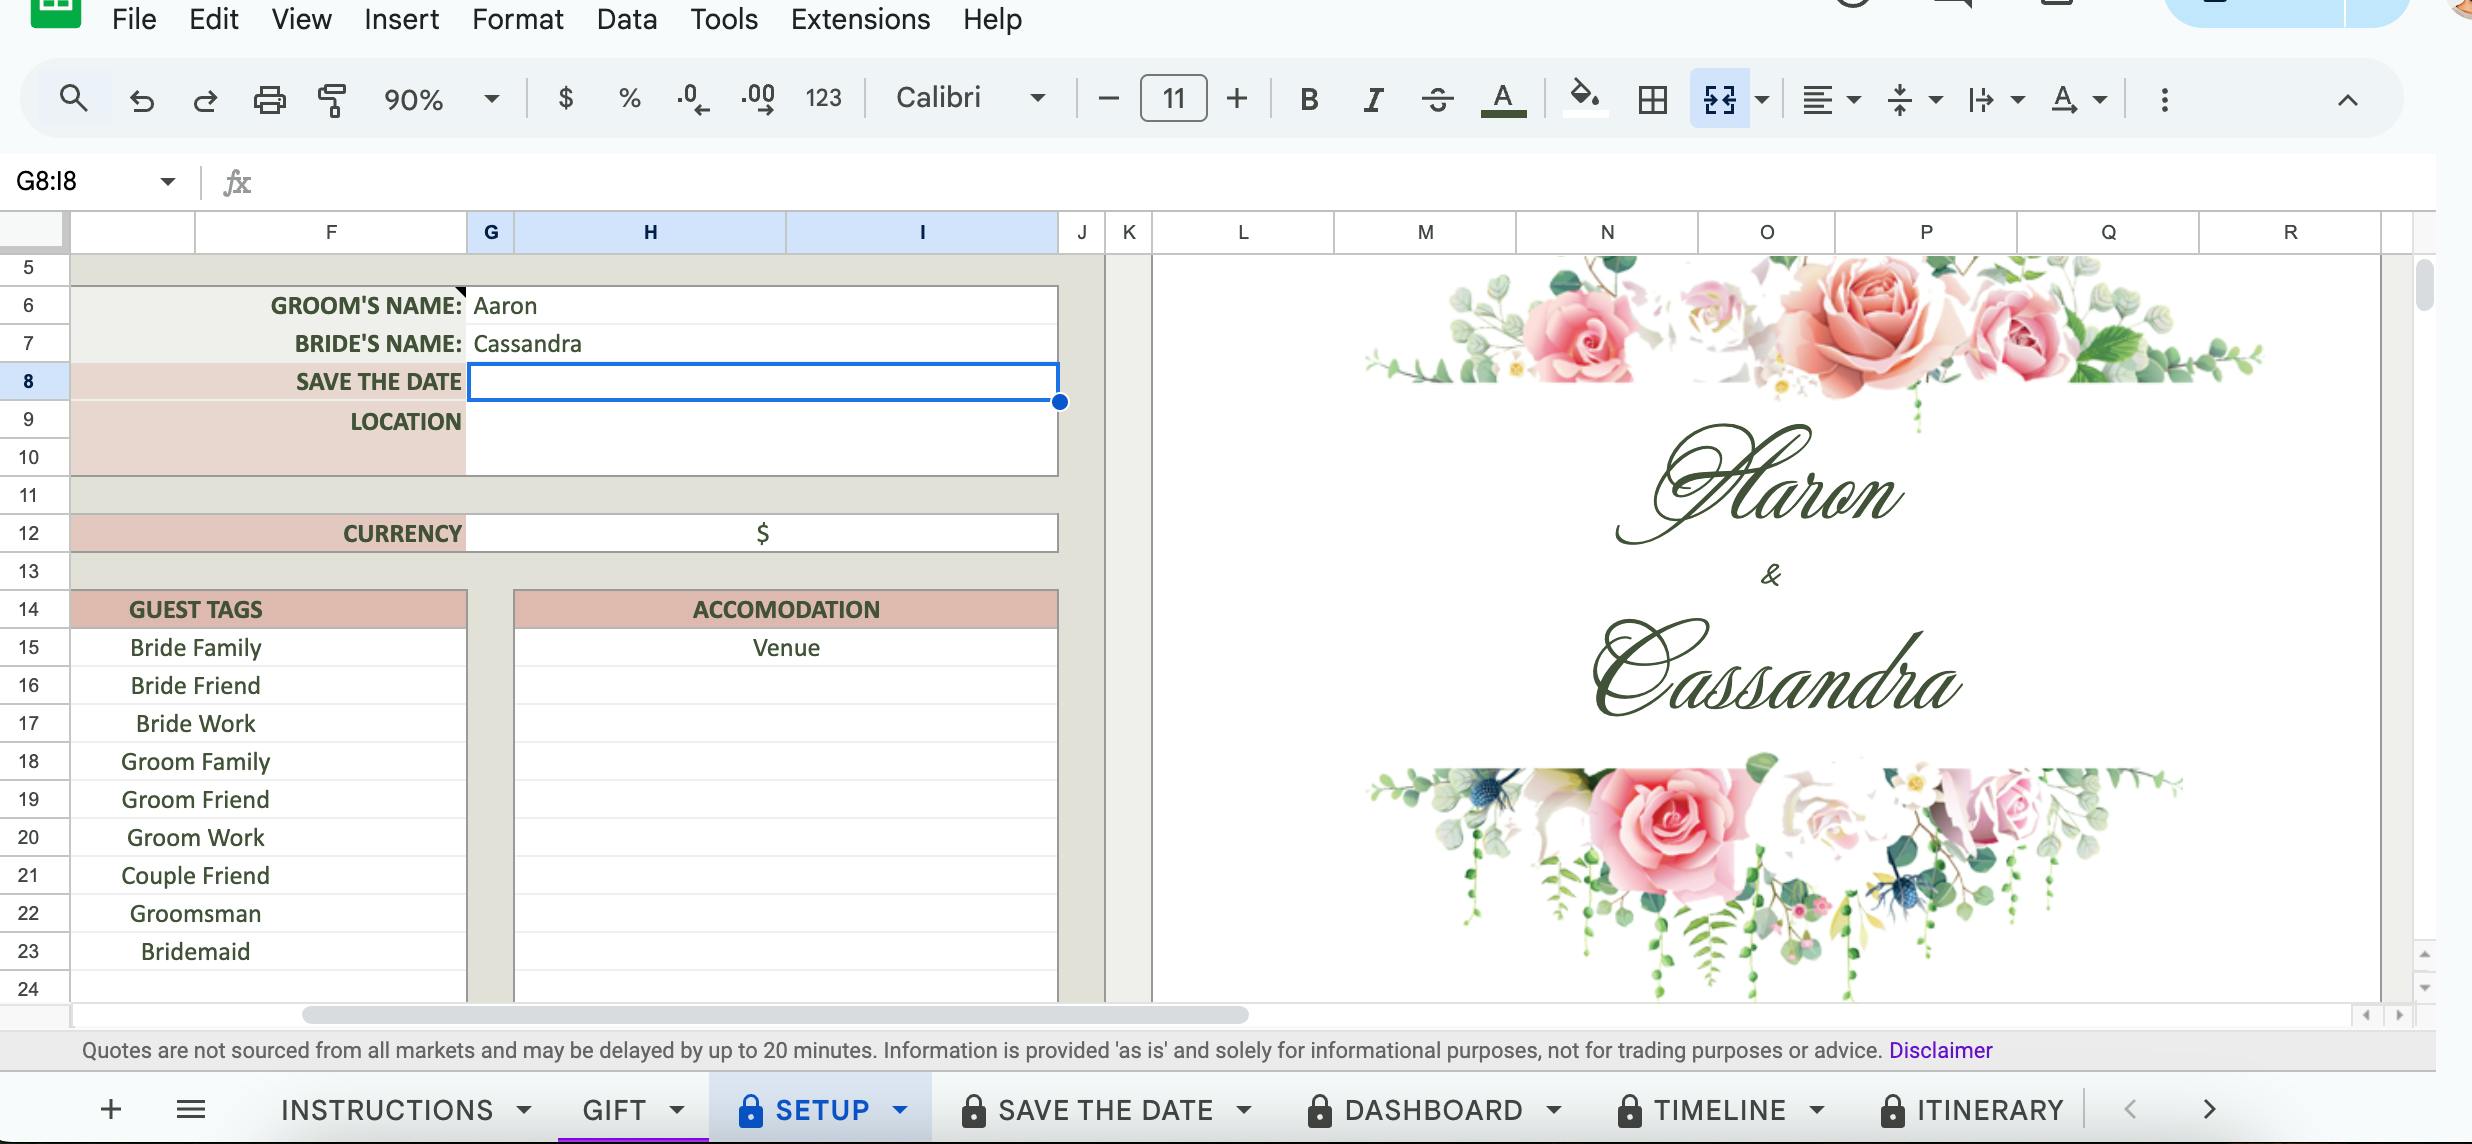Image resolution: width=2472 pixels, height=1144 pixels.
Task: Open the fill color paint bucket
Action: (x=1584, y=97)
